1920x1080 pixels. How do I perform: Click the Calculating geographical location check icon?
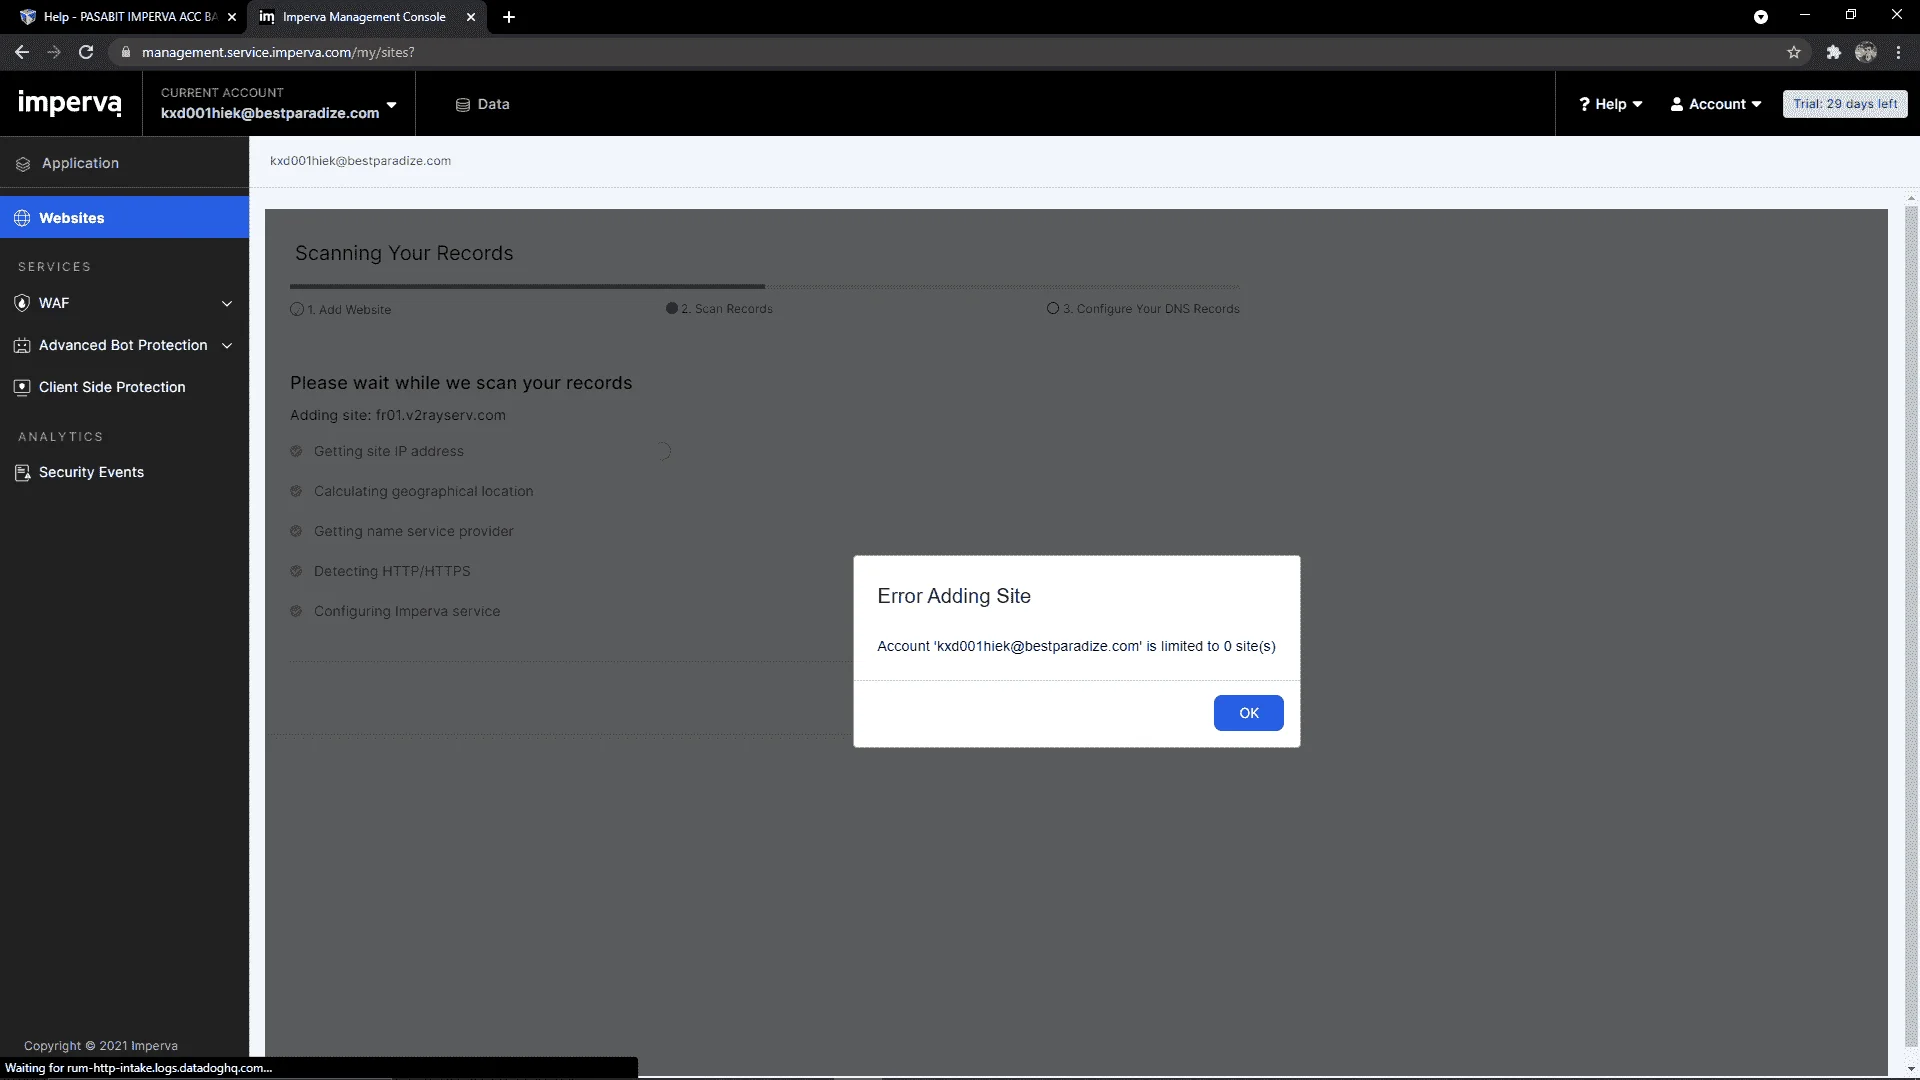(x=296, y=492)
